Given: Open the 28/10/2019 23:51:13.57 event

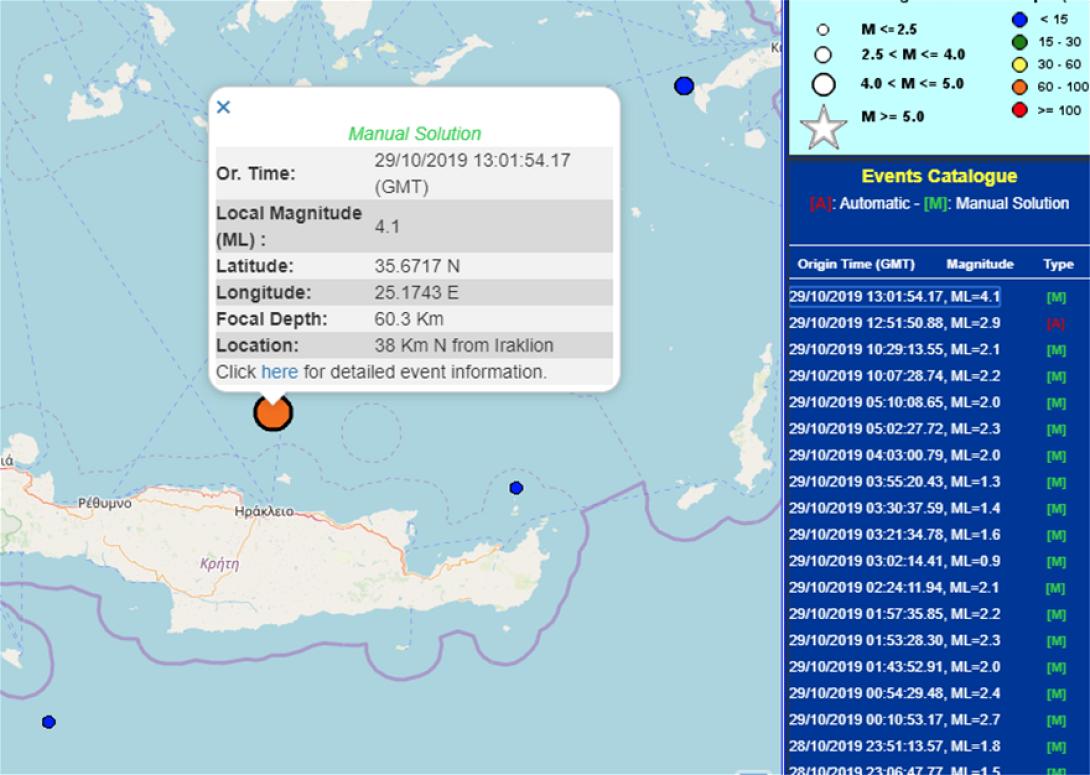Looking at the screenshot, I should click(x=894, y=746).
